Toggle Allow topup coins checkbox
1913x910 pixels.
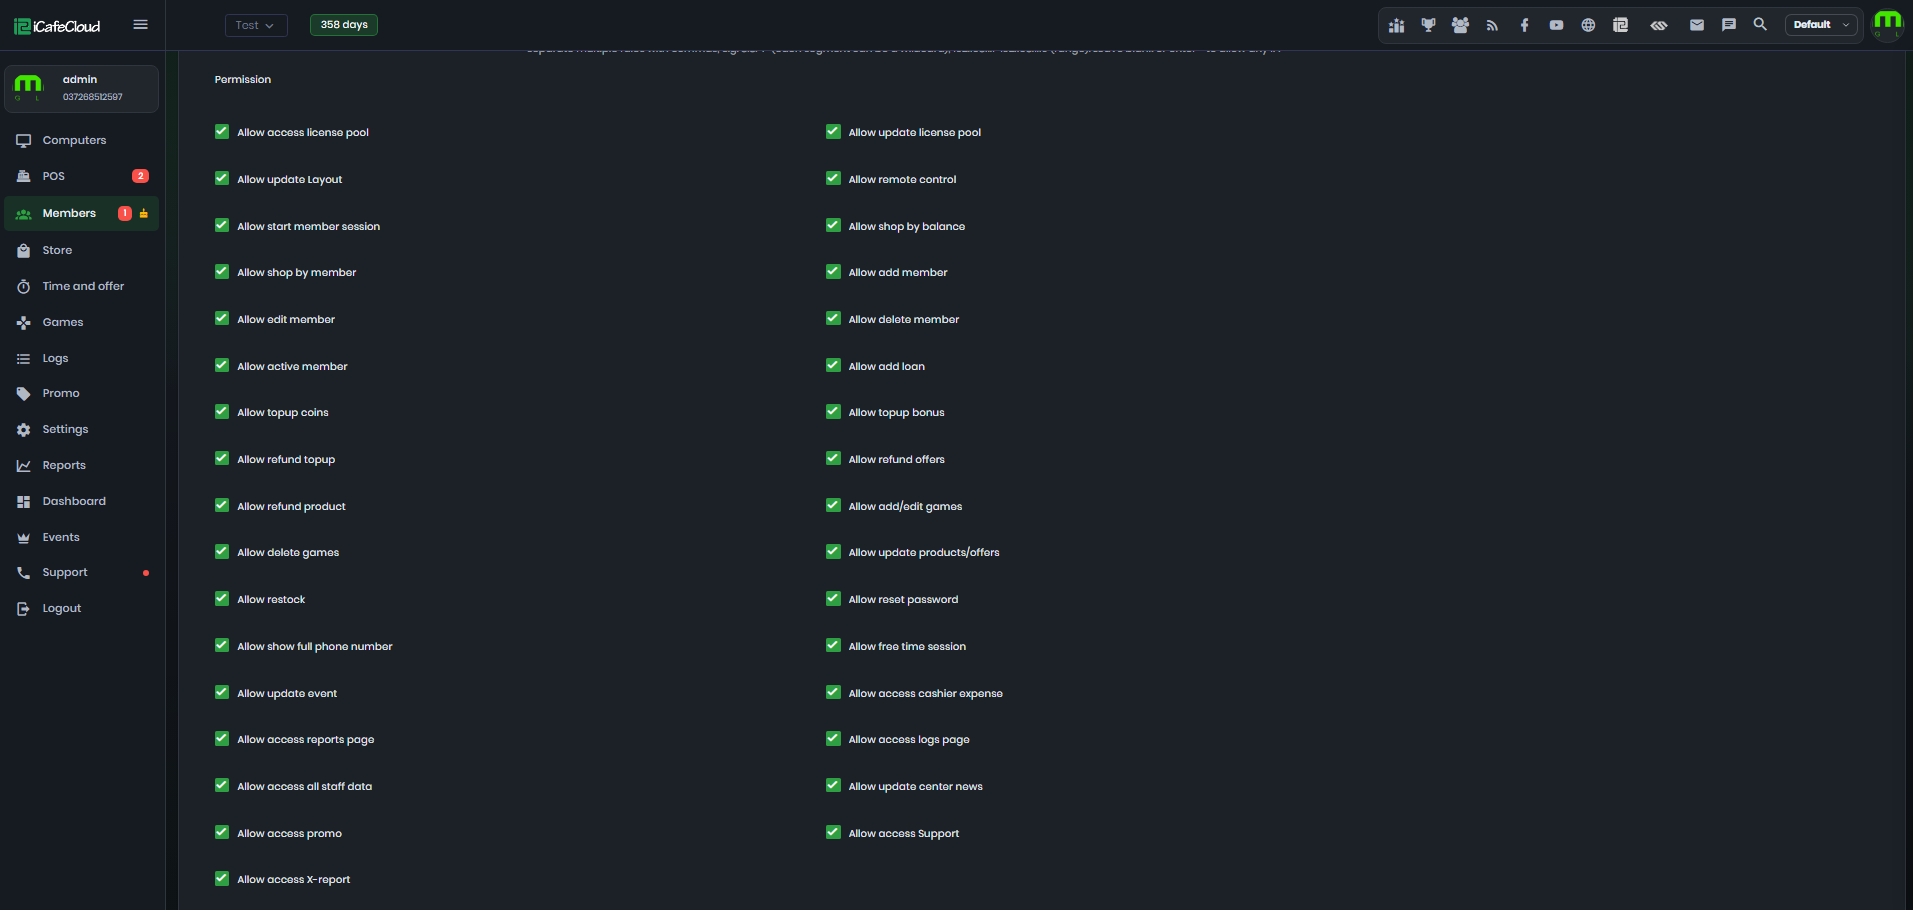click(x=222, y=411)
